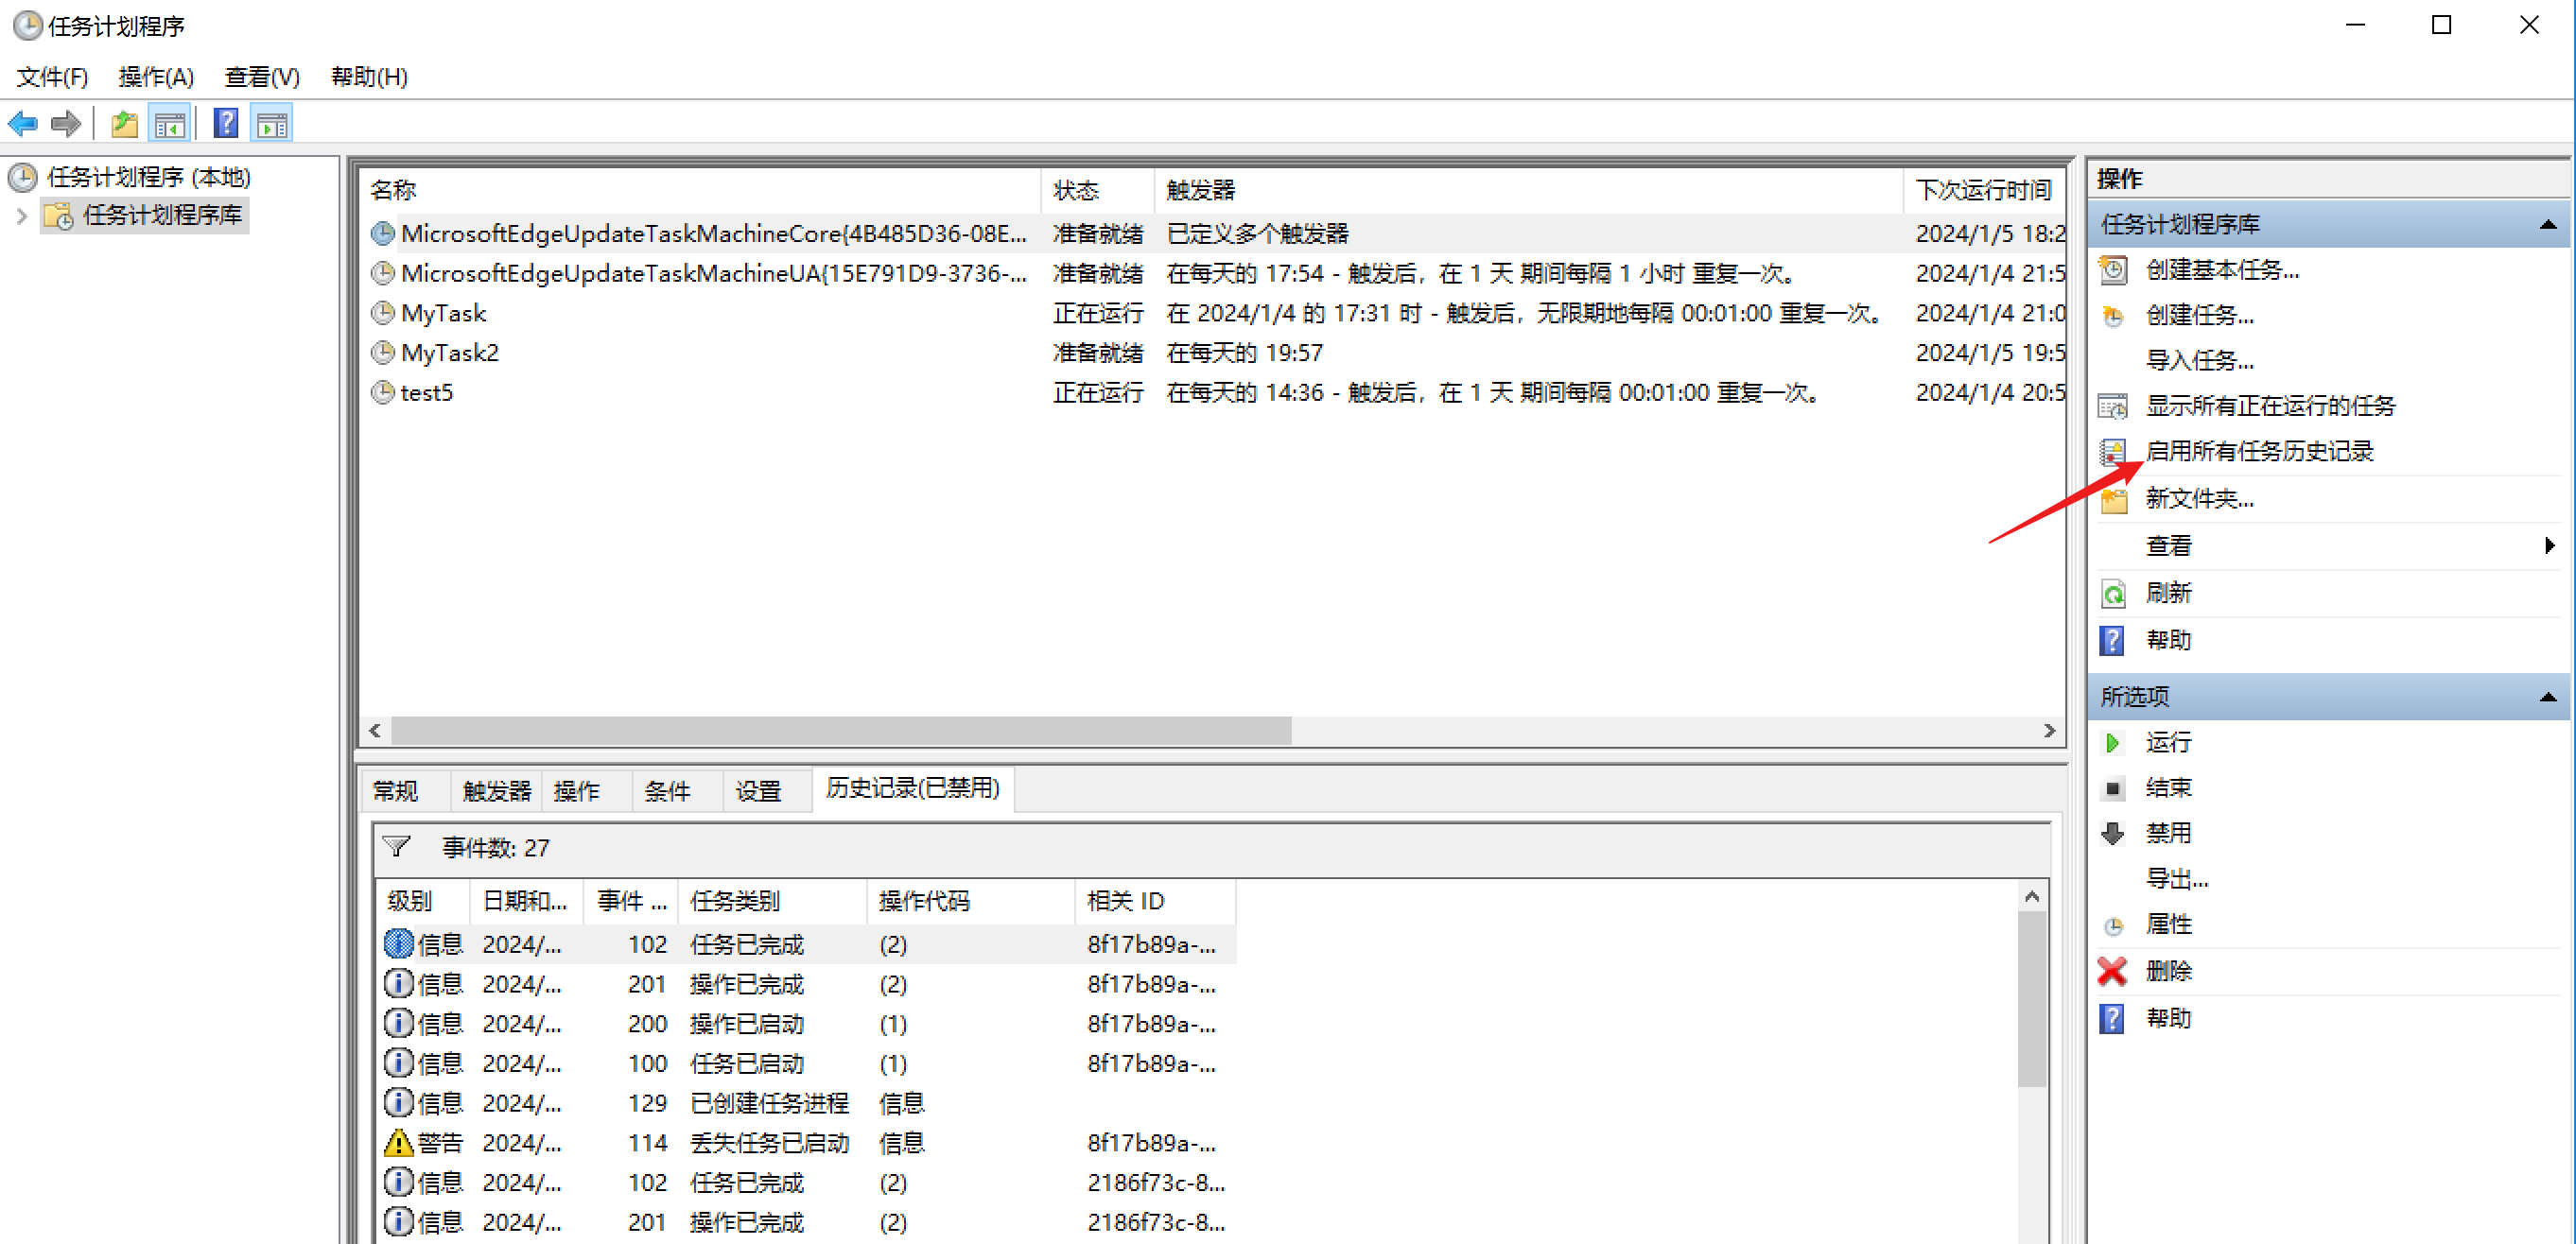Open the 创建基本任务 wizard icon
This screenshot has width=2576, height=1244.
[x=2114, y=270]
